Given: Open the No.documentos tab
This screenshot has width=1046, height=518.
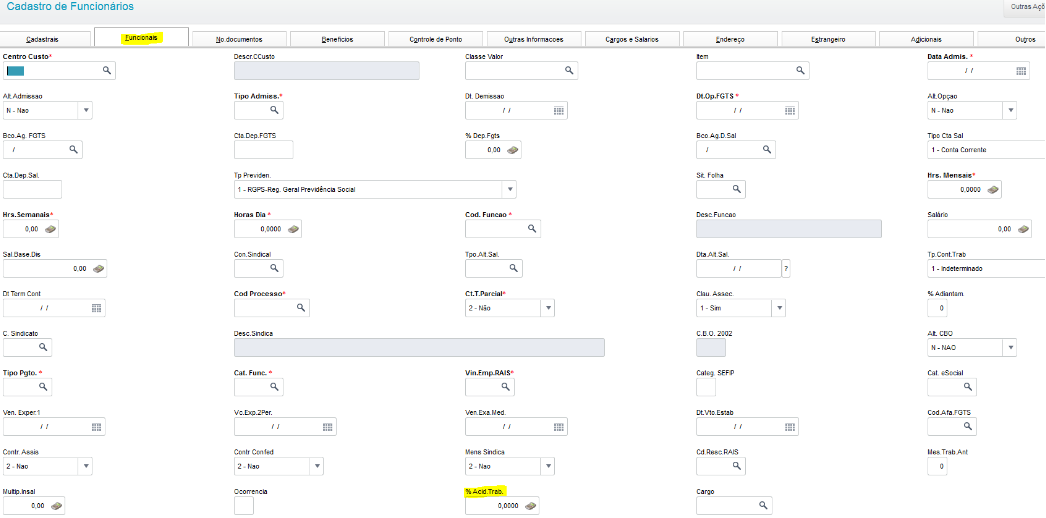Looking at the screenshot, I should [239, 39].
